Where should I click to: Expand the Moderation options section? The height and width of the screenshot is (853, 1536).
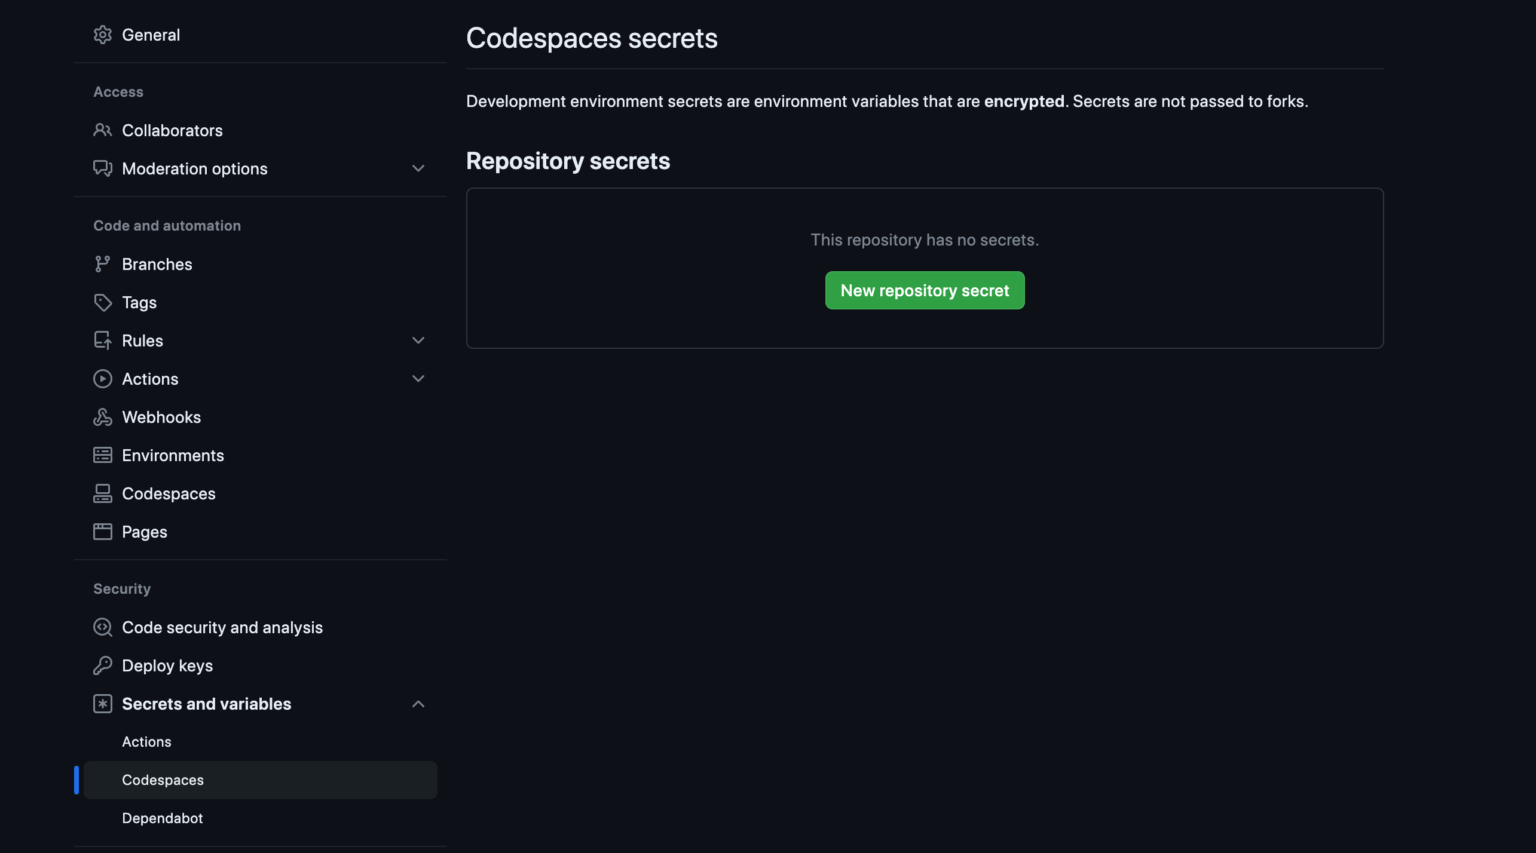418,168
